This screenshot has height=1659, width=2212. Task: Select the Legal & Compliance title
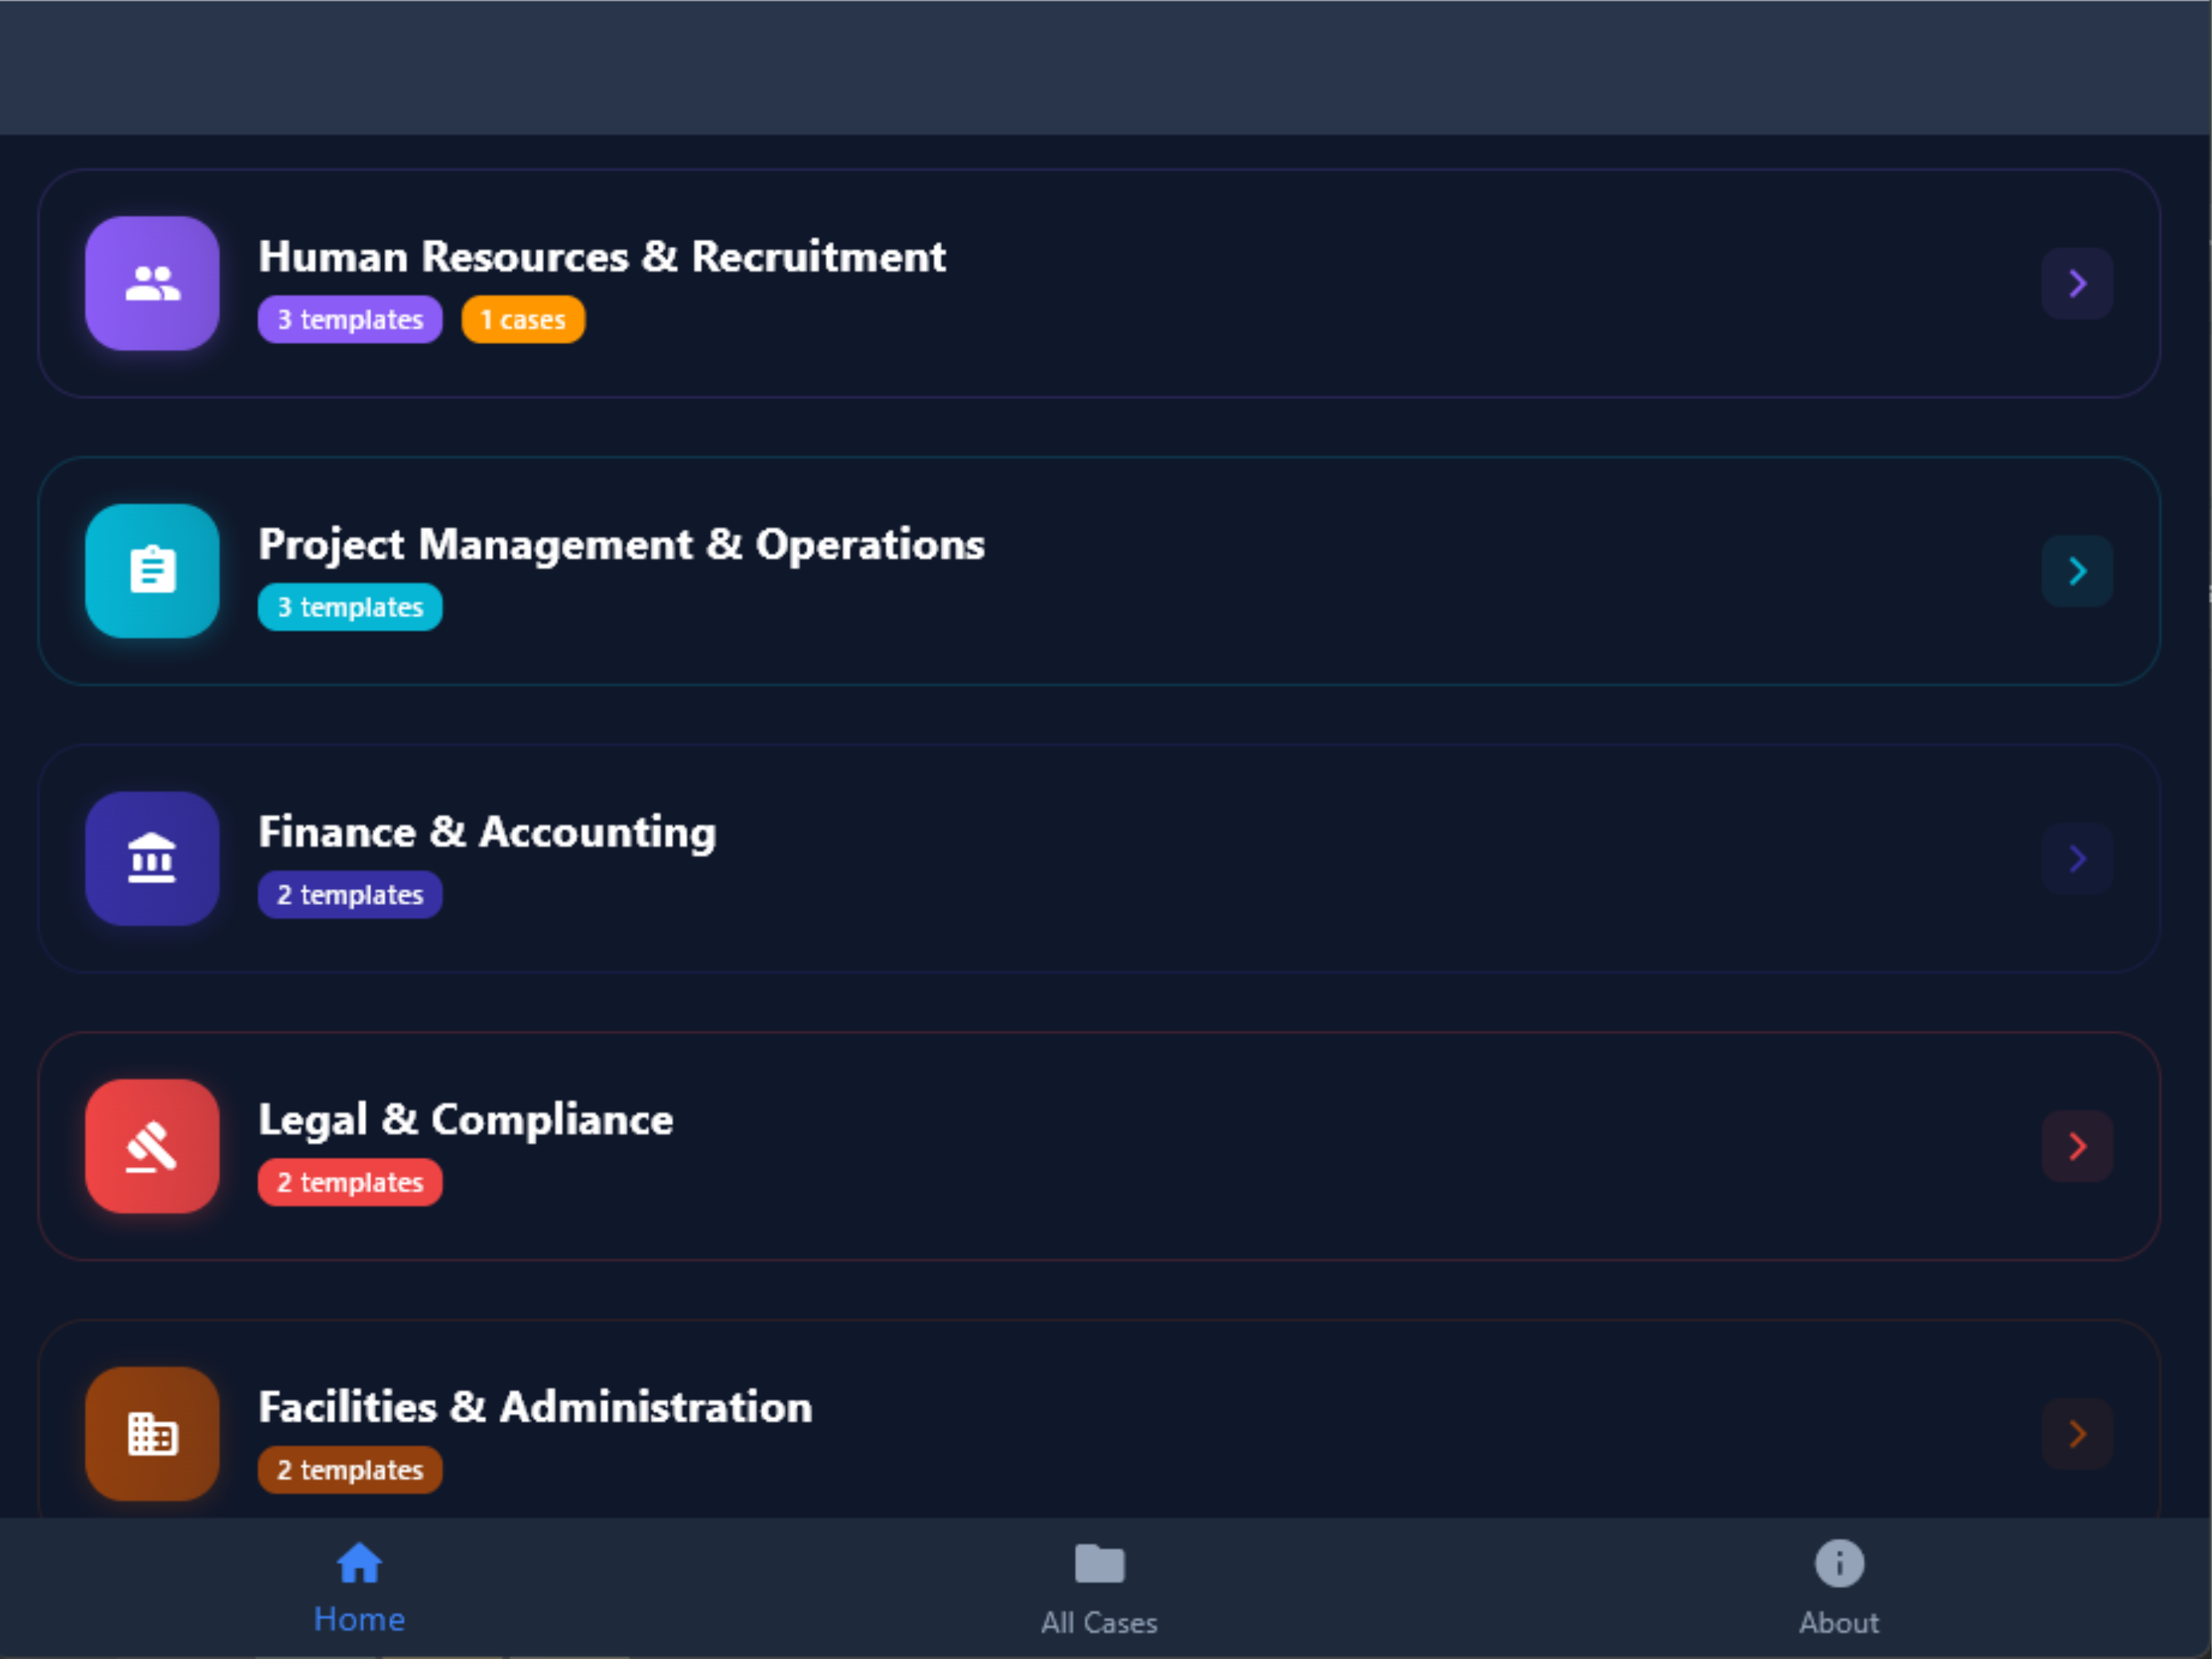pyautogui.click(x=466, y=1120)
